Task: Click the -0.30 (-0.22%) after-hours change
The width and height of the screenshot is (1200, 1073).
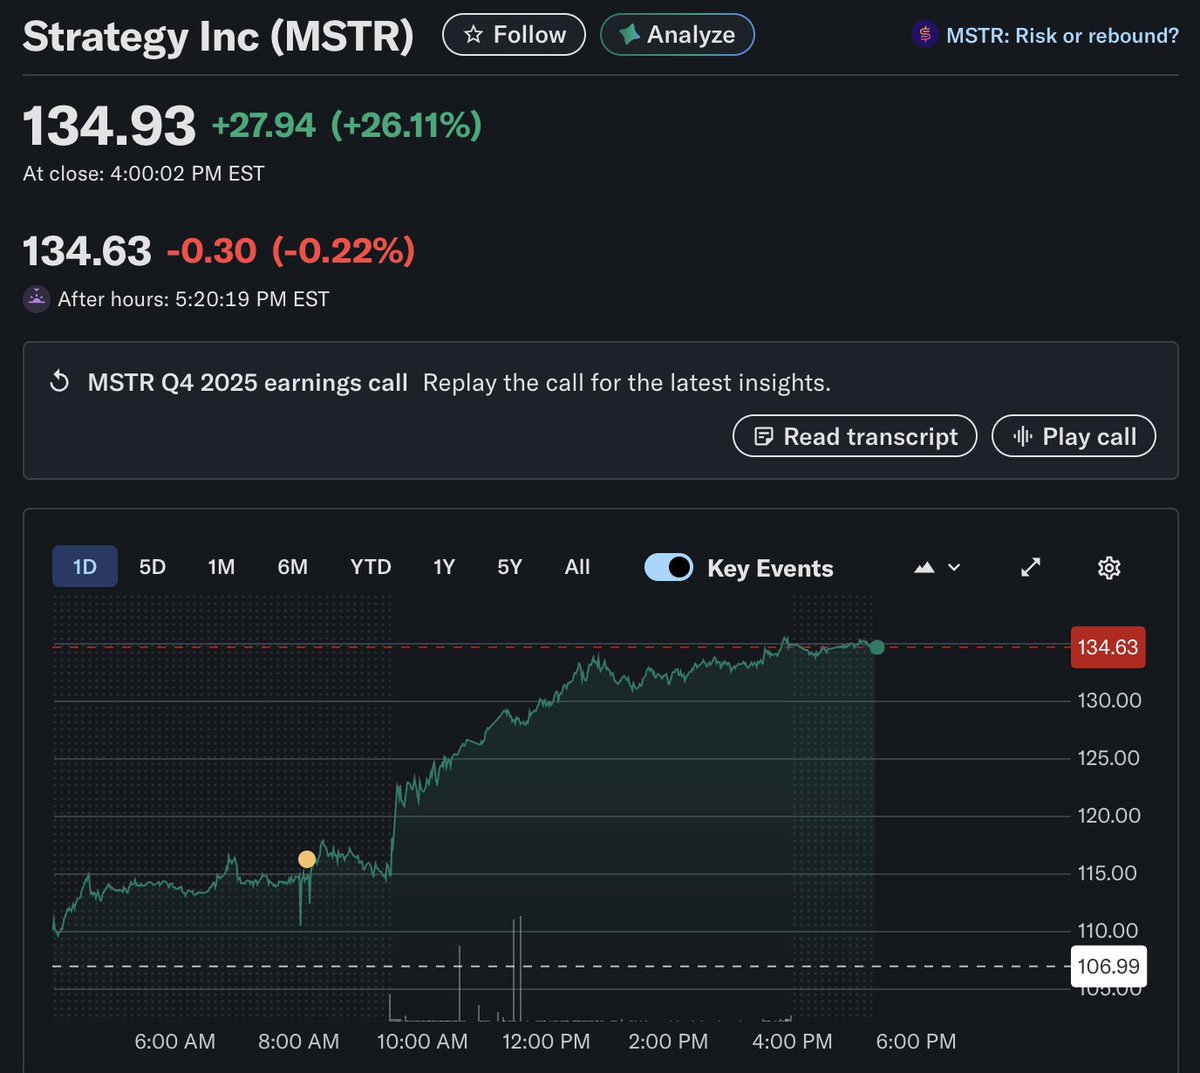Action: [x=290, y=250]
